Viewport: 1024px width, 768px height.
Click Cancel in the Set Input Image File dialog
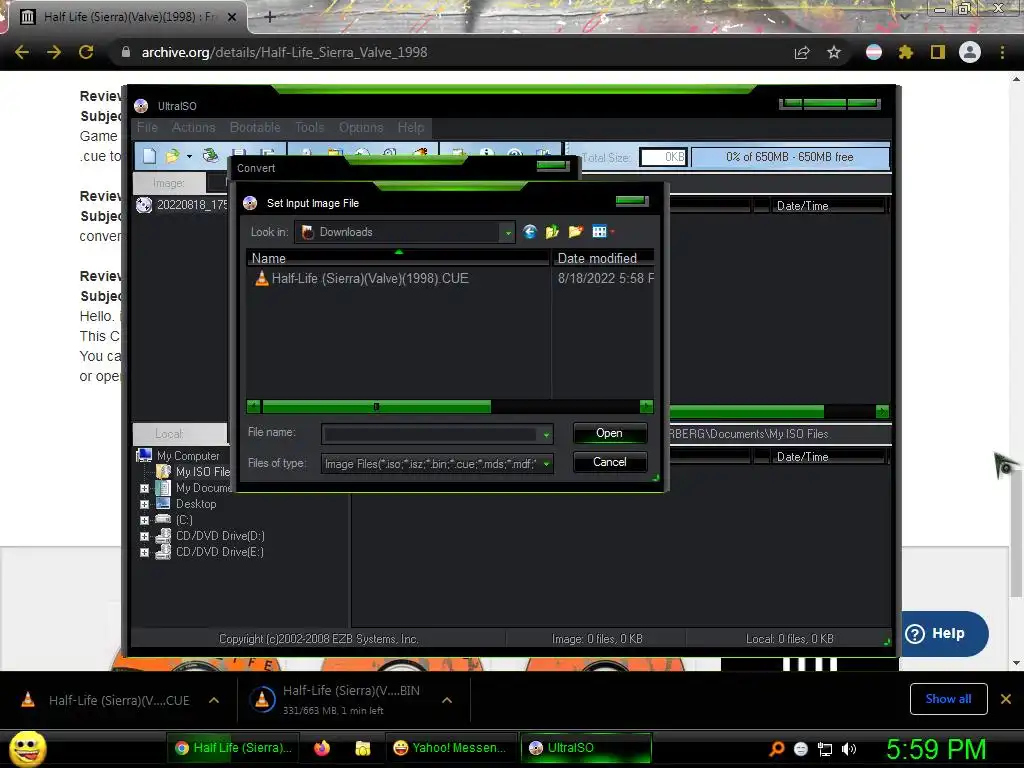coord(610,462)
